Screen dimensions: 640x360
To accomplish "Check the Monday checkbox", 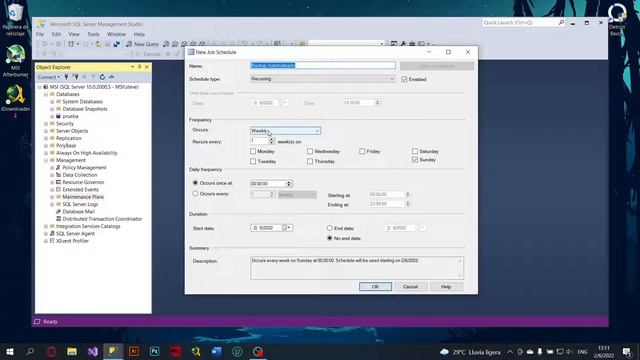I will pos(253,151).
